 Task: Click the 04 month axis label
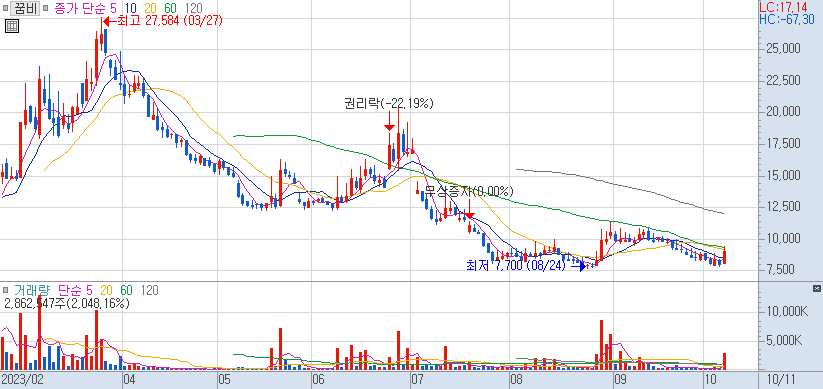[x=129, y=380]
